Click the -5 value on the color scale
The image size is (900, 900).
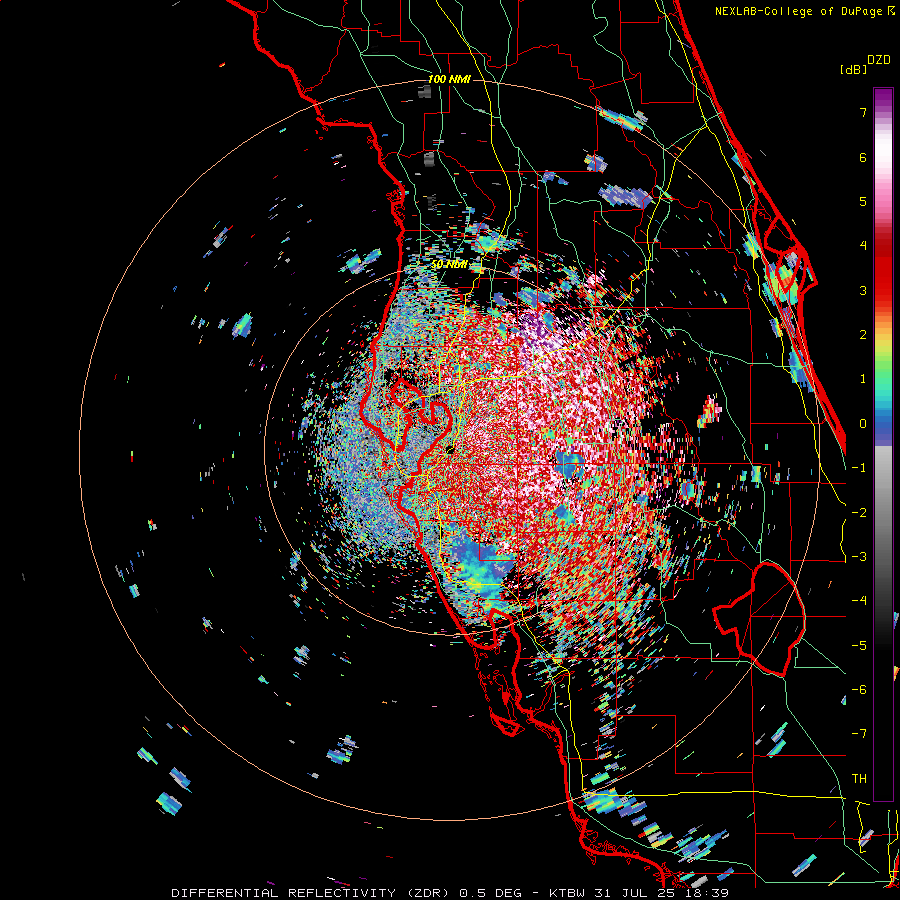[x=859, y=646]
